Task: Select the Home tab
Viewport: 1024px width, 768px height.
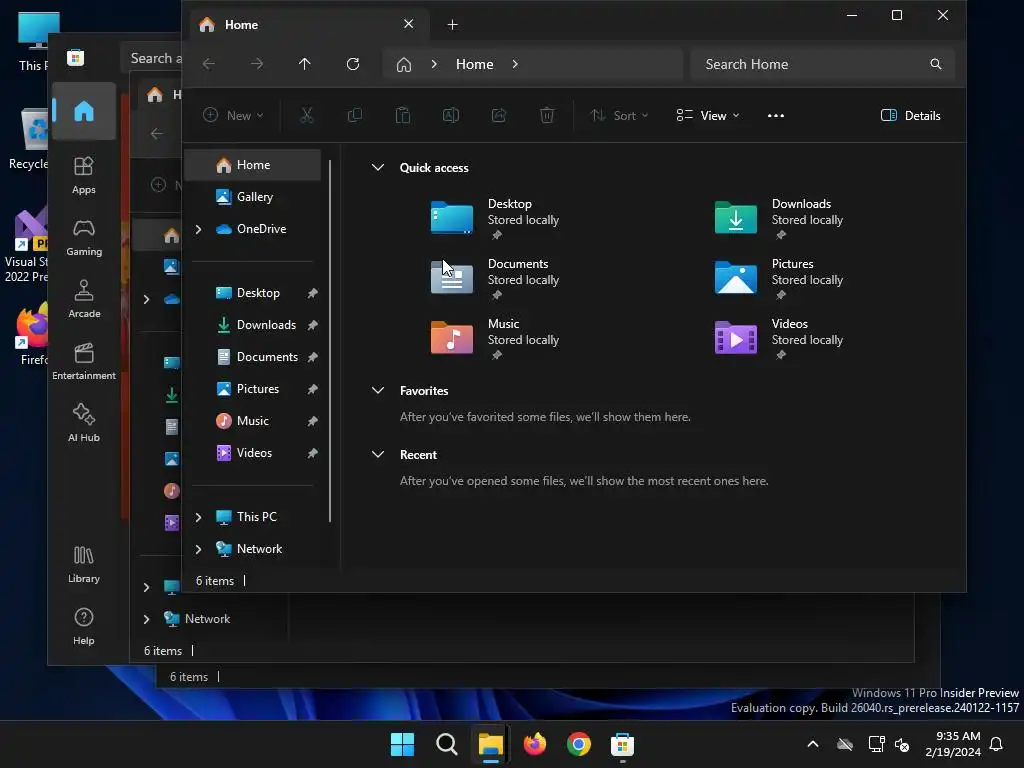Action: tap(309, 25)
